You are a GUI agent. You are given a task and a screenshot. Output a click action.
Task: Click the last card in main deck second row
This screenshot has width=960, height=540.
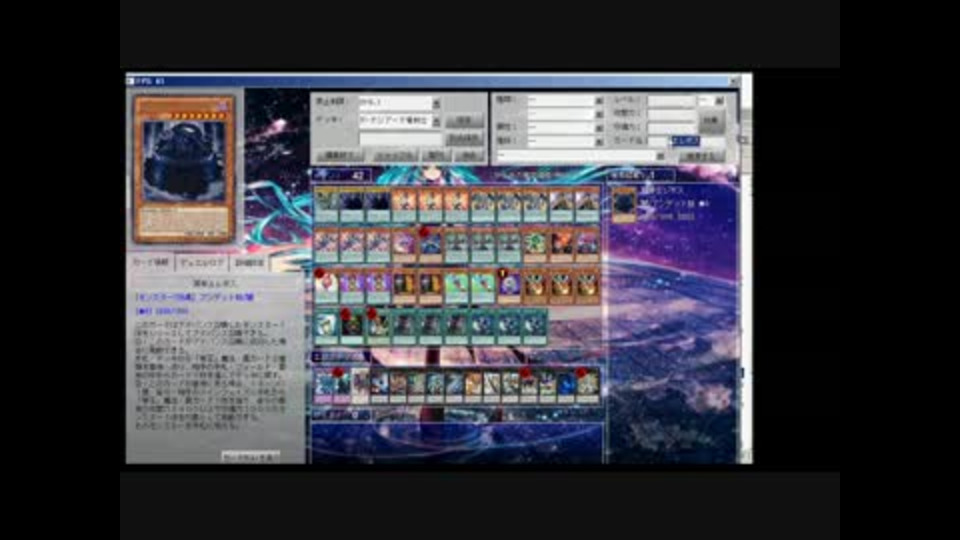pyautogui.click(x=587, y=246)
